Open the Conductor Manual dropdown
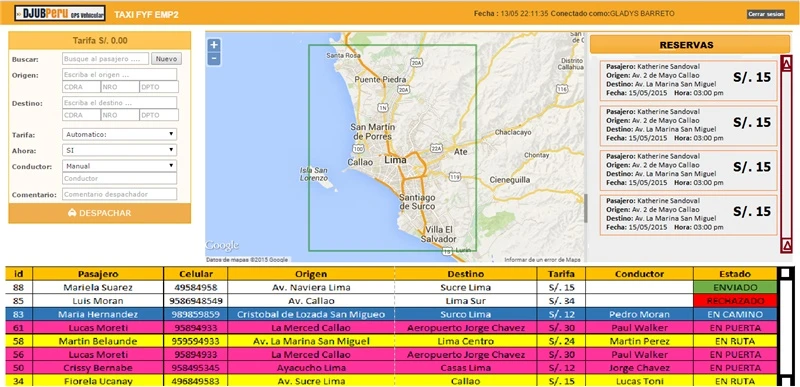The width and height of the screenshot is (800, 387). click(x=119, y=166)
